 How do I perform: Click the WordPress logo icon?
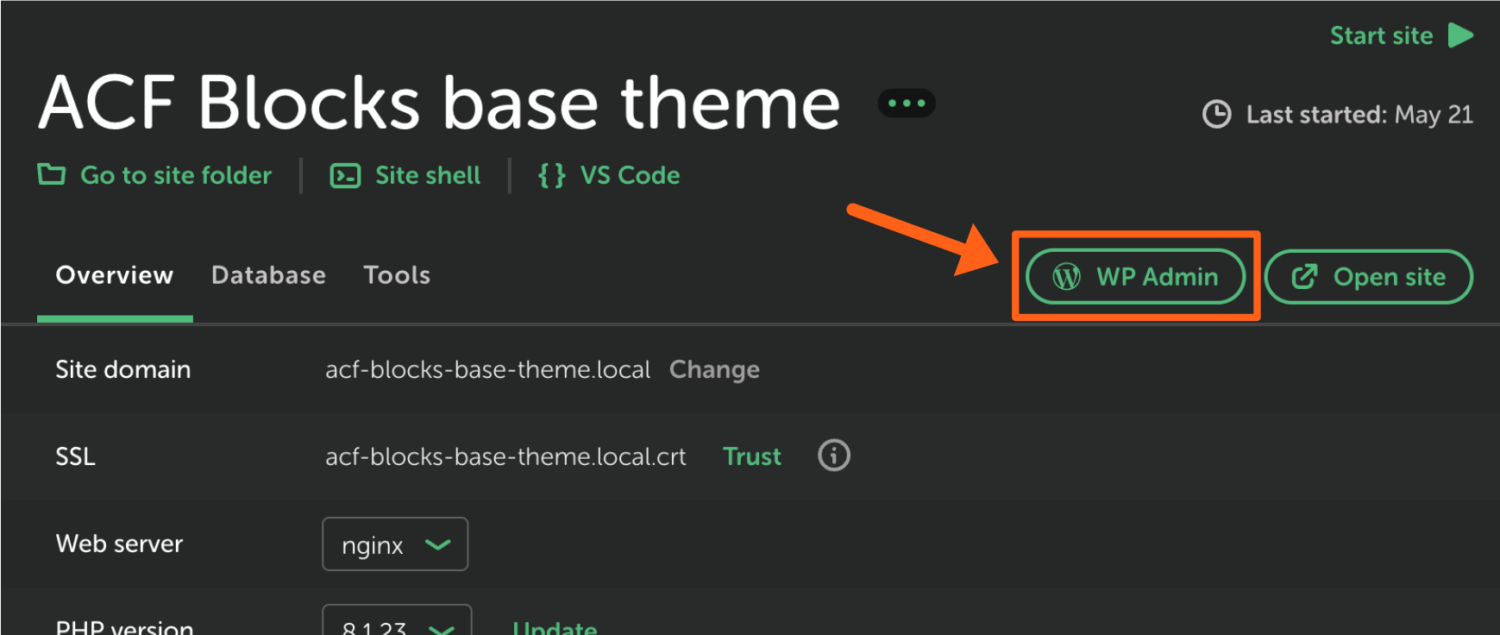coord(1067,277)
